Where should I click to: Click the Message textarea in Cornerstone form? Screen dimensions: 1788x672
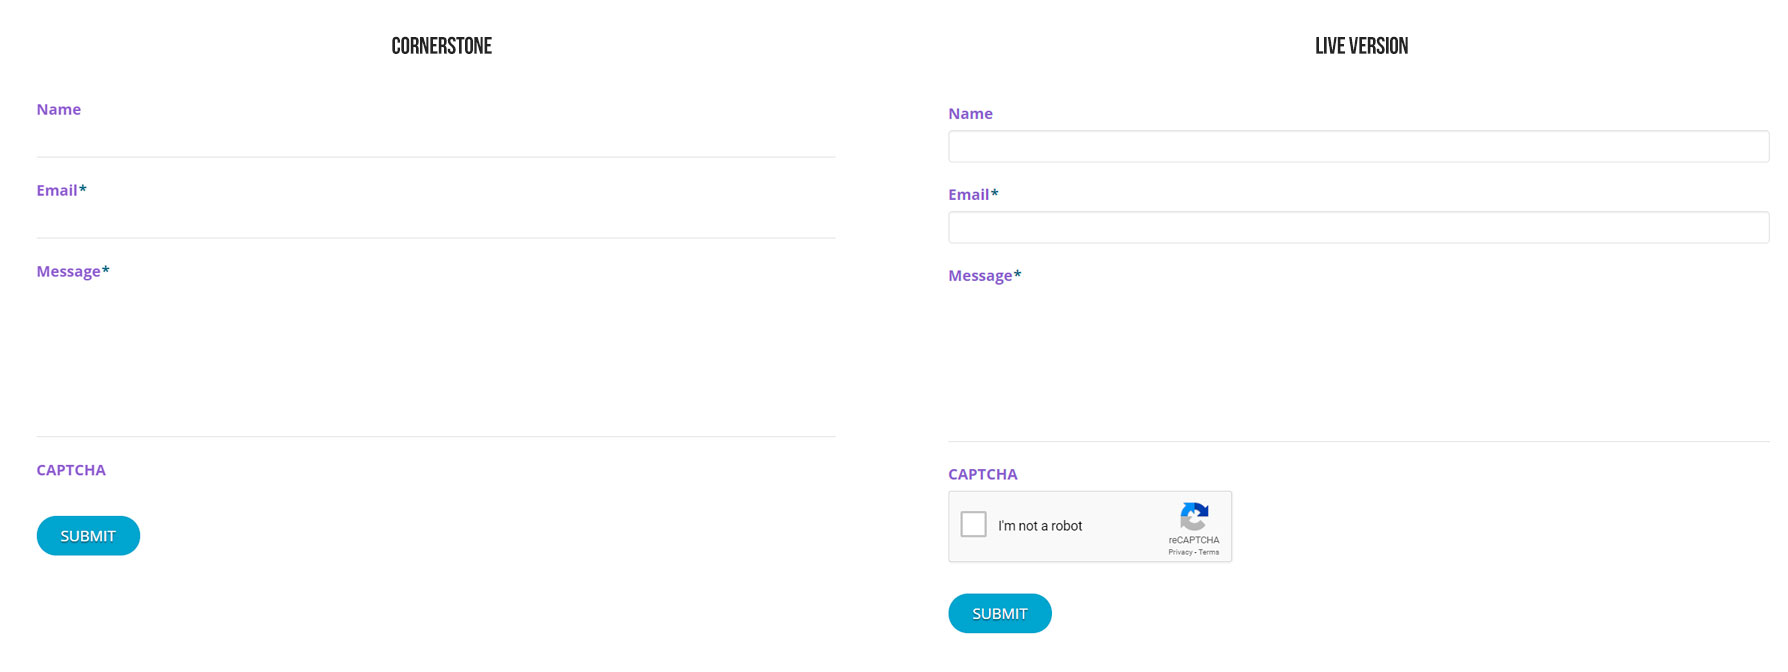click(x=436, y=361)
